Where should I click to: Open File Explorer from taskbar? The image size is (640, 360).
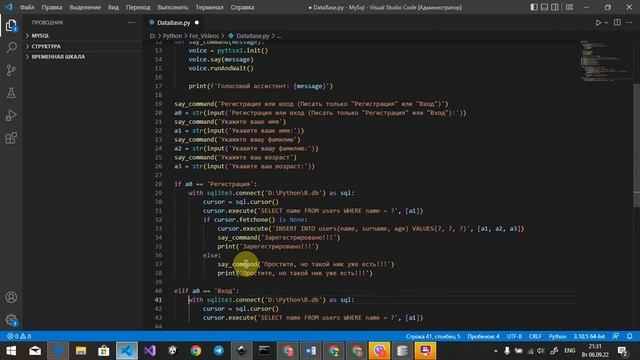click(81, 351)
